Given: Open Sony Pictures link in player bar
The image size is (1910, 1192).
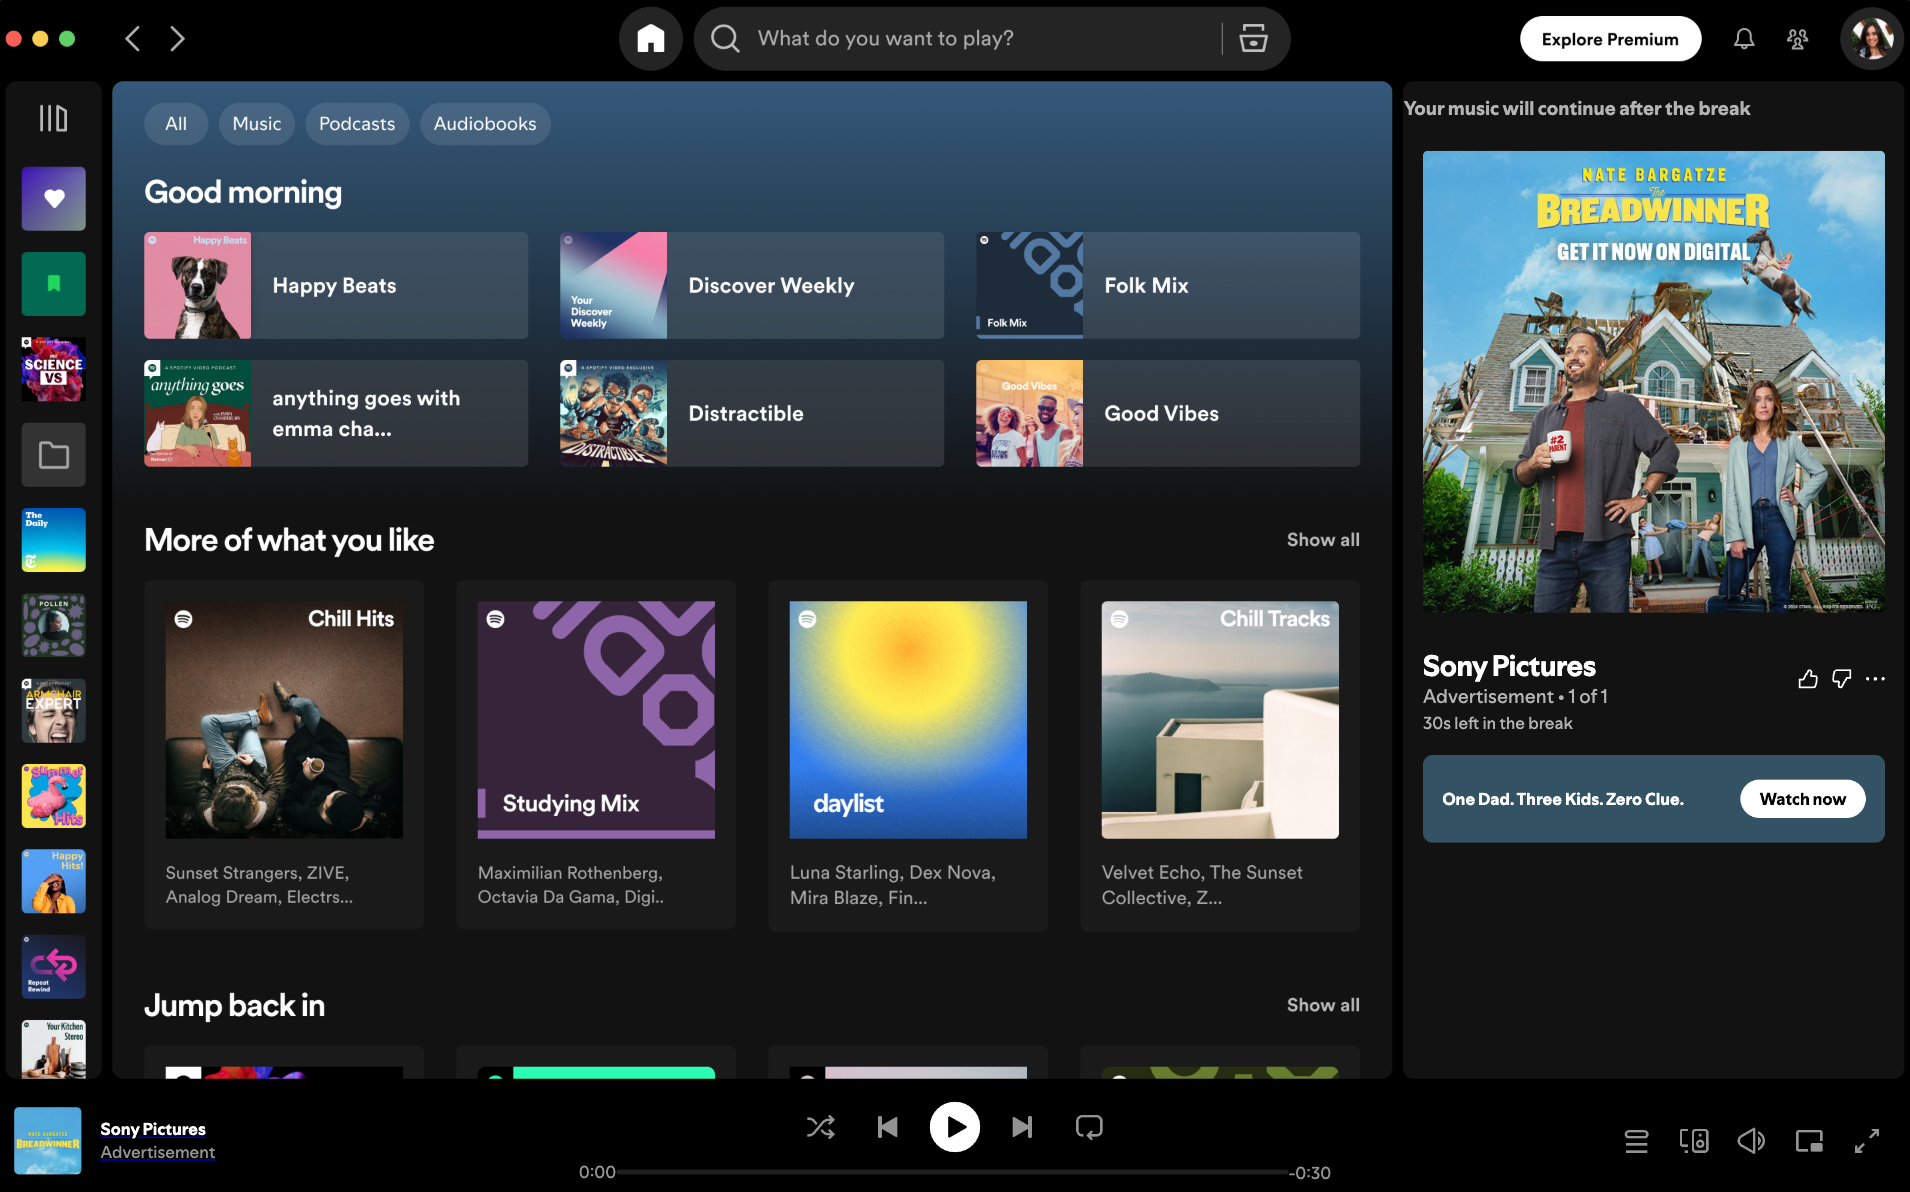Looking at the screenshot, I should tap(153, 1129).
